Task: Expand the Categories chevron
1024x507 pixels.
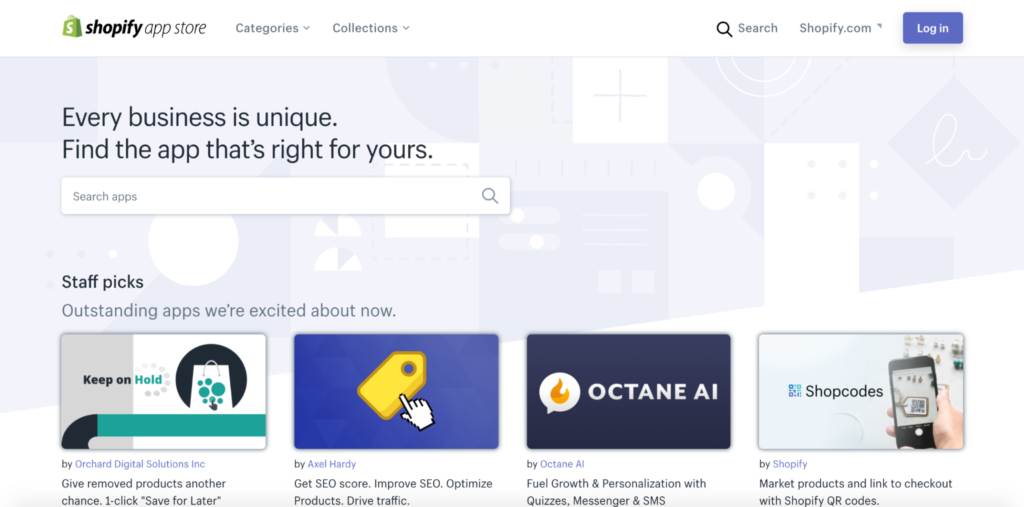Action: click(306, 28)
